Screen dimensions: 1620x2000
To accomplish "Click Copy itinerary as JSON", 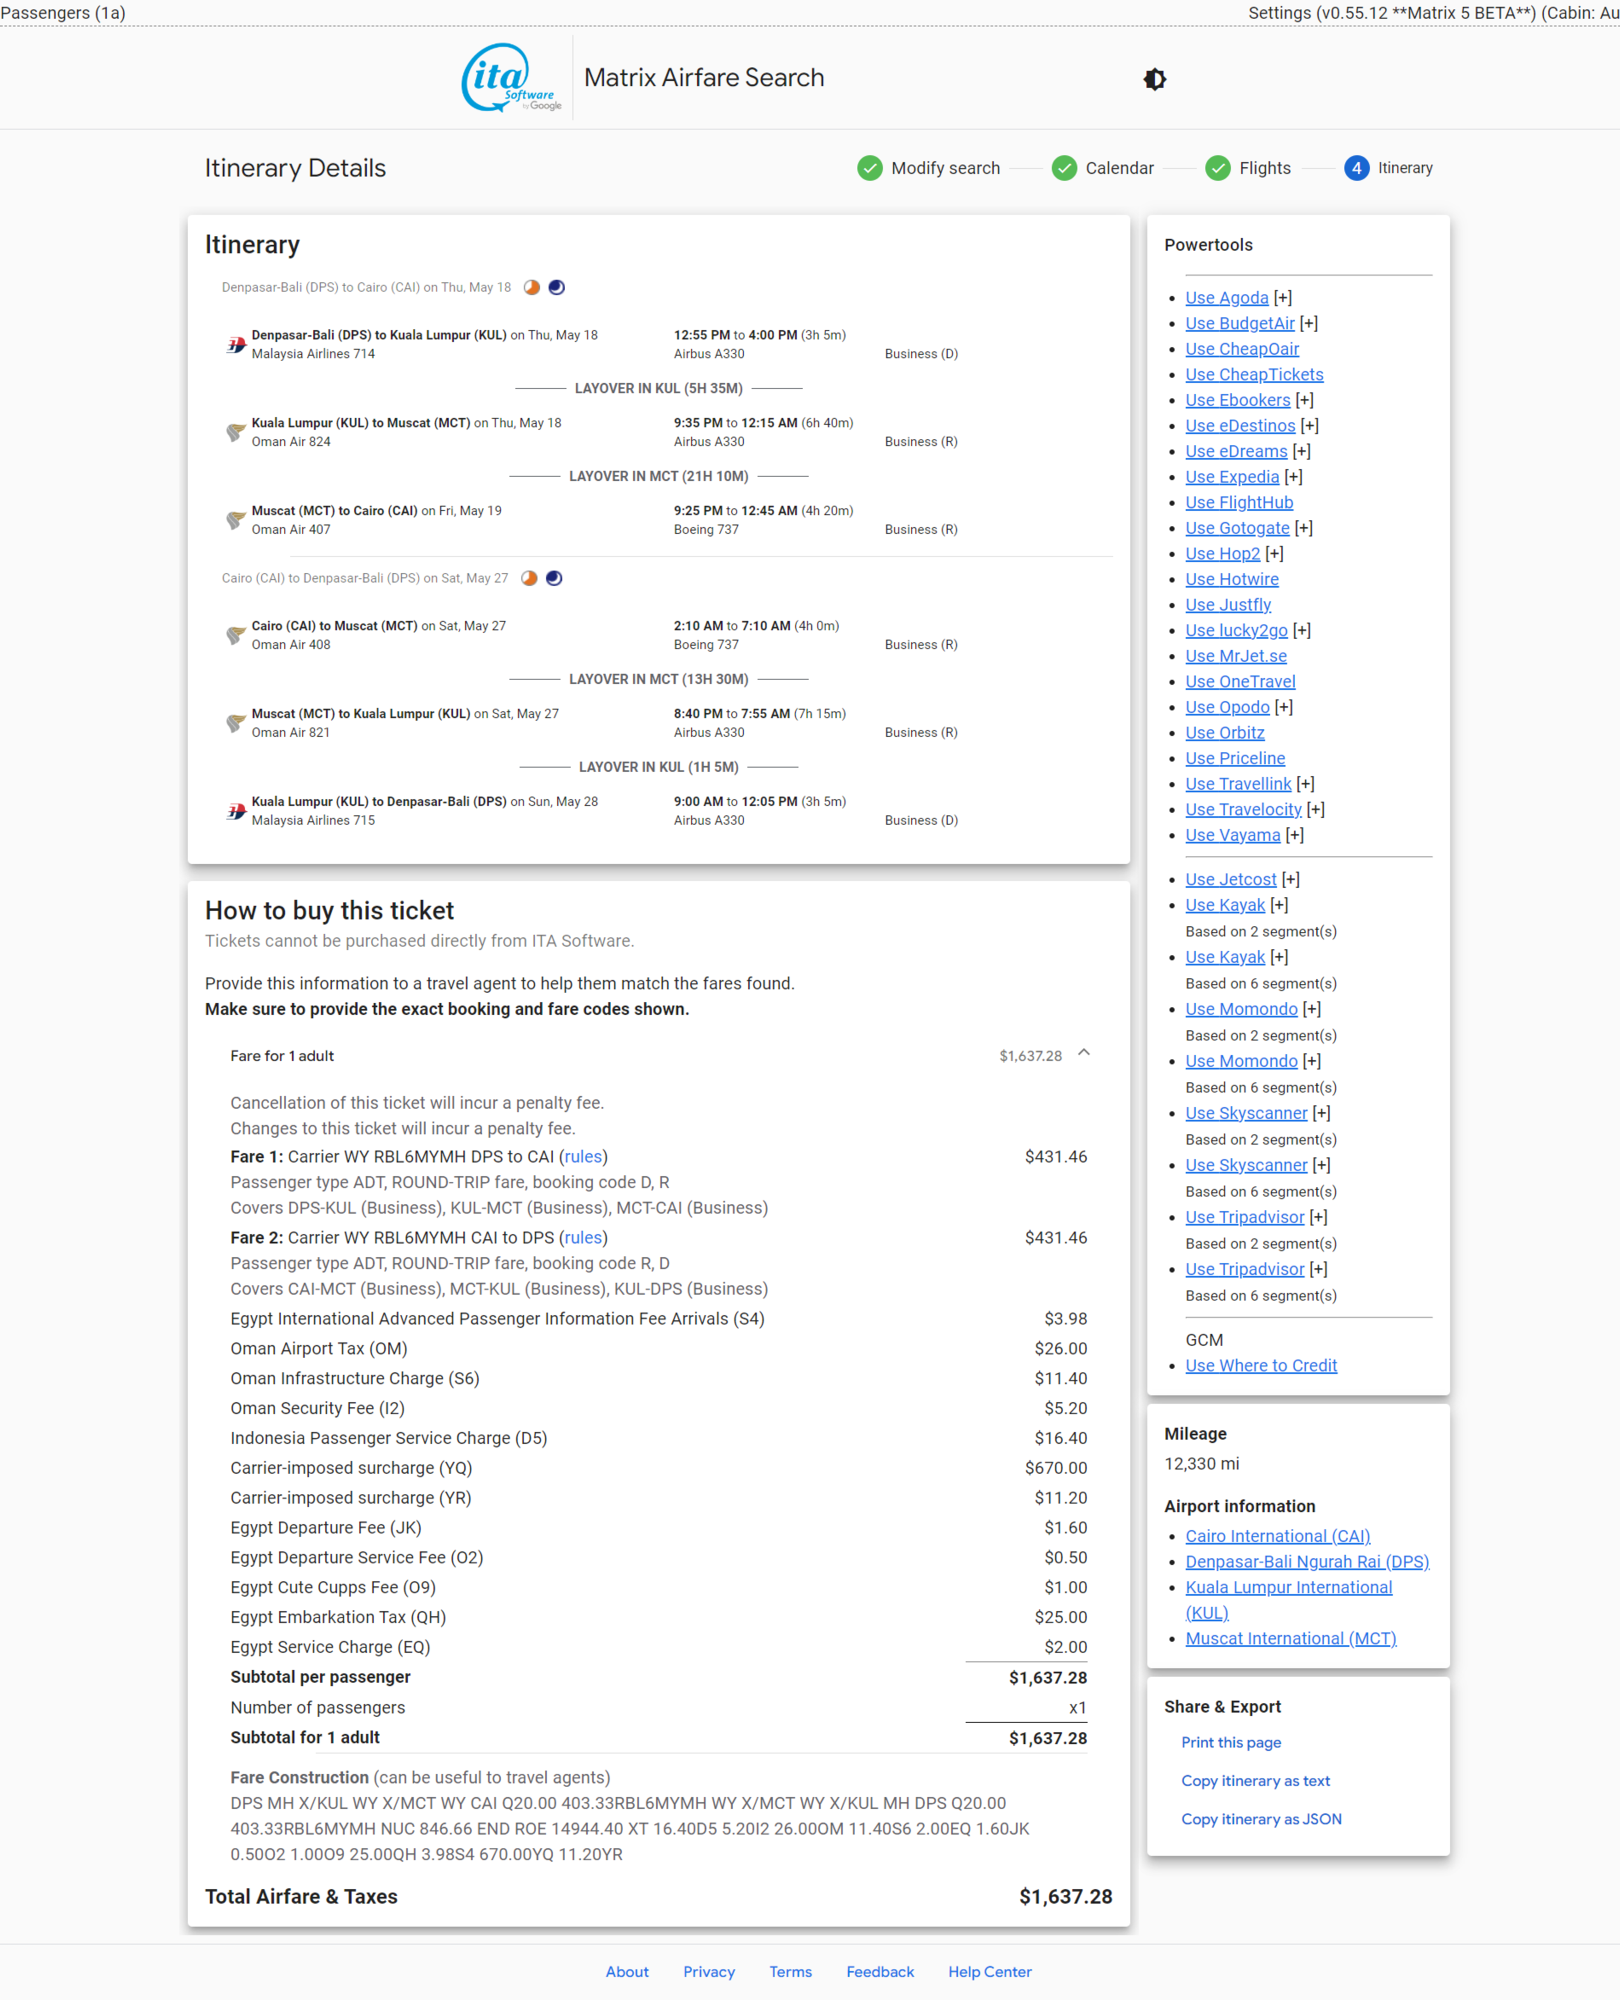I will click(x=1261, y=1819).
